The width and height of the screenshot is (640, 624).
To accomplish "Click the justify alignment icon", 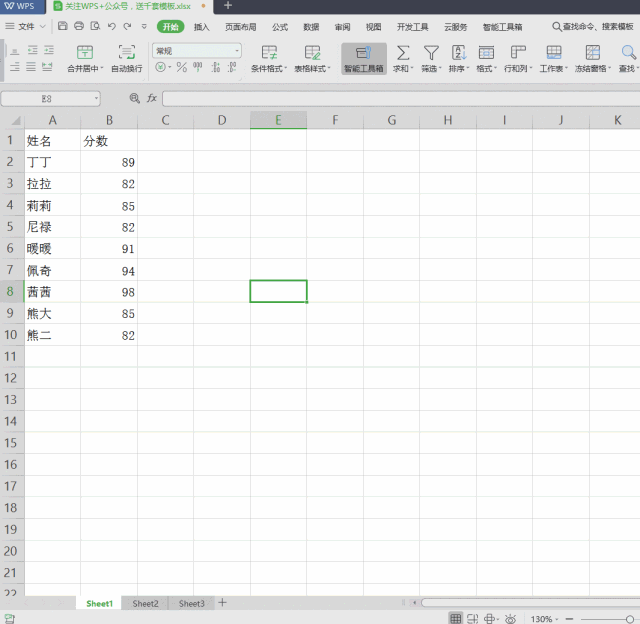I will pos(31,67).
